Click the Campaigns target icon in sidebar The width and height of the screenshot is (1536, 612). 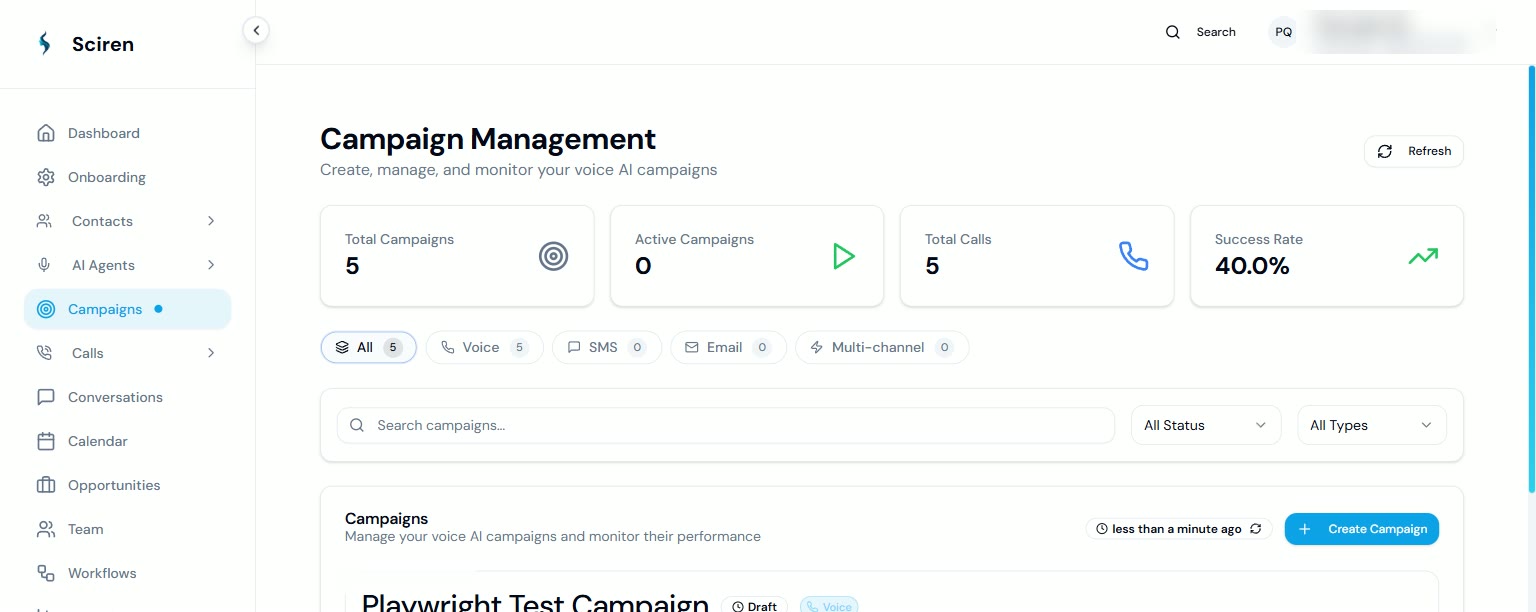45,309
